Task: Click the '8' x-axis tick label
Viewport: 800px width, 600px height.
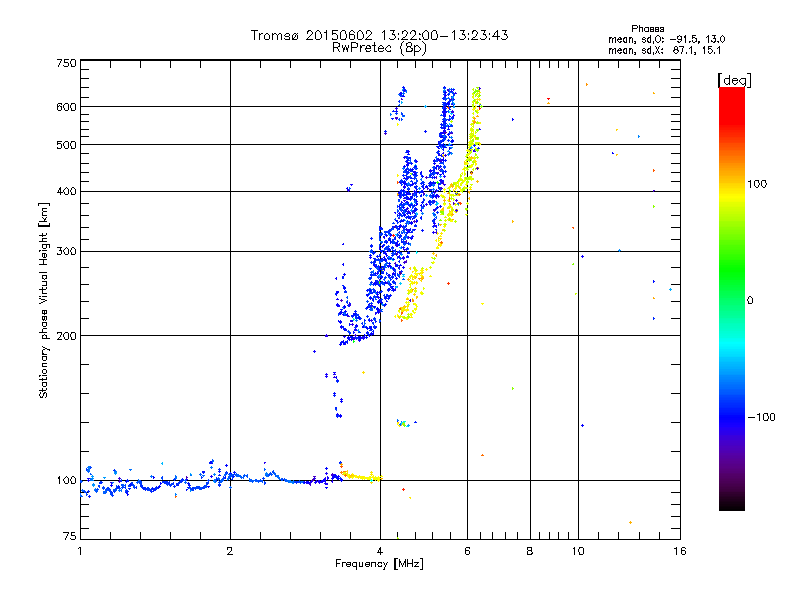Action: pos(530,551)
